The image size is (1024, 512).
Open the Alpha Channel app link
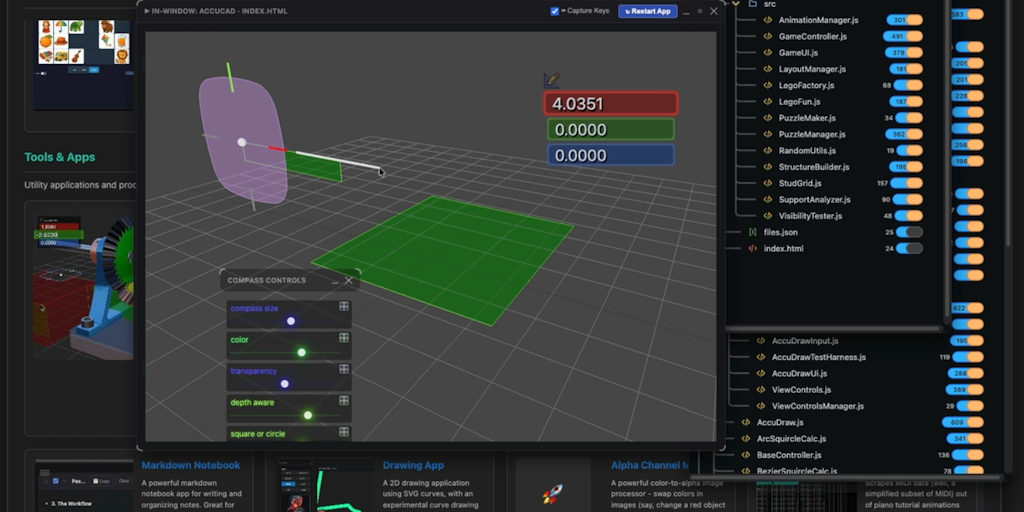(650, 466)
